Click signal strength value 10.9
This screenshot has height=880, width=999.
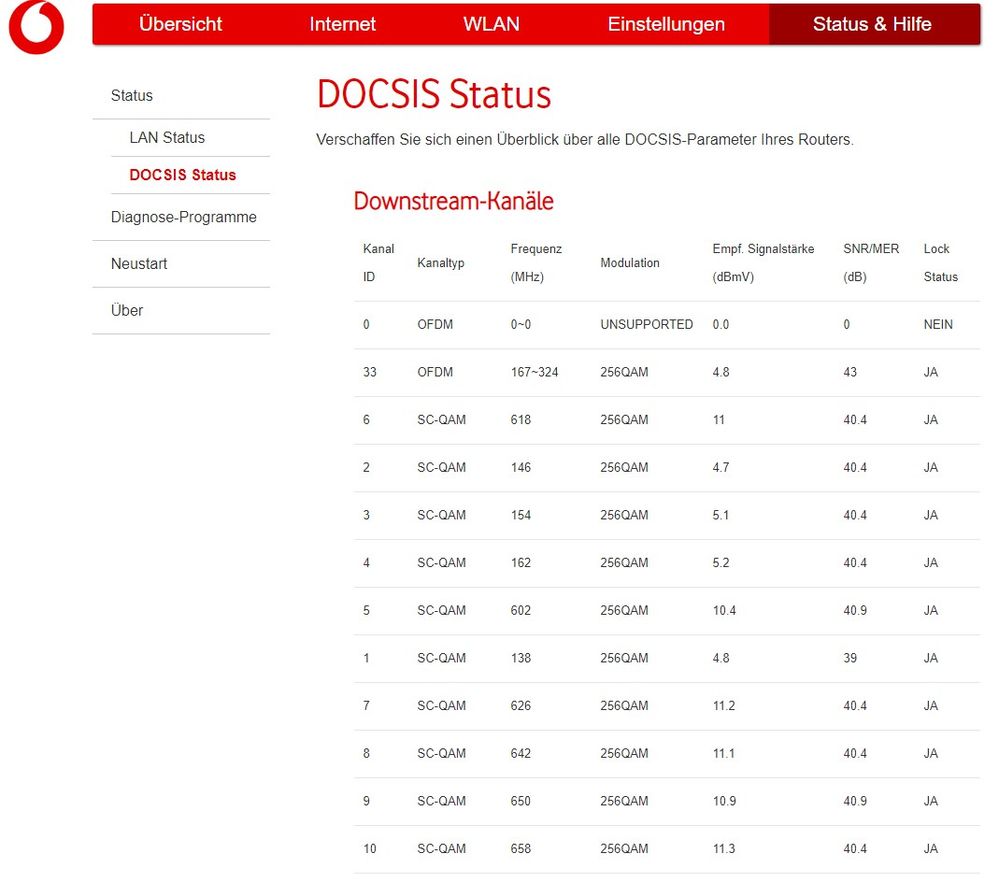pyautogui.click(x=724, y=802)
